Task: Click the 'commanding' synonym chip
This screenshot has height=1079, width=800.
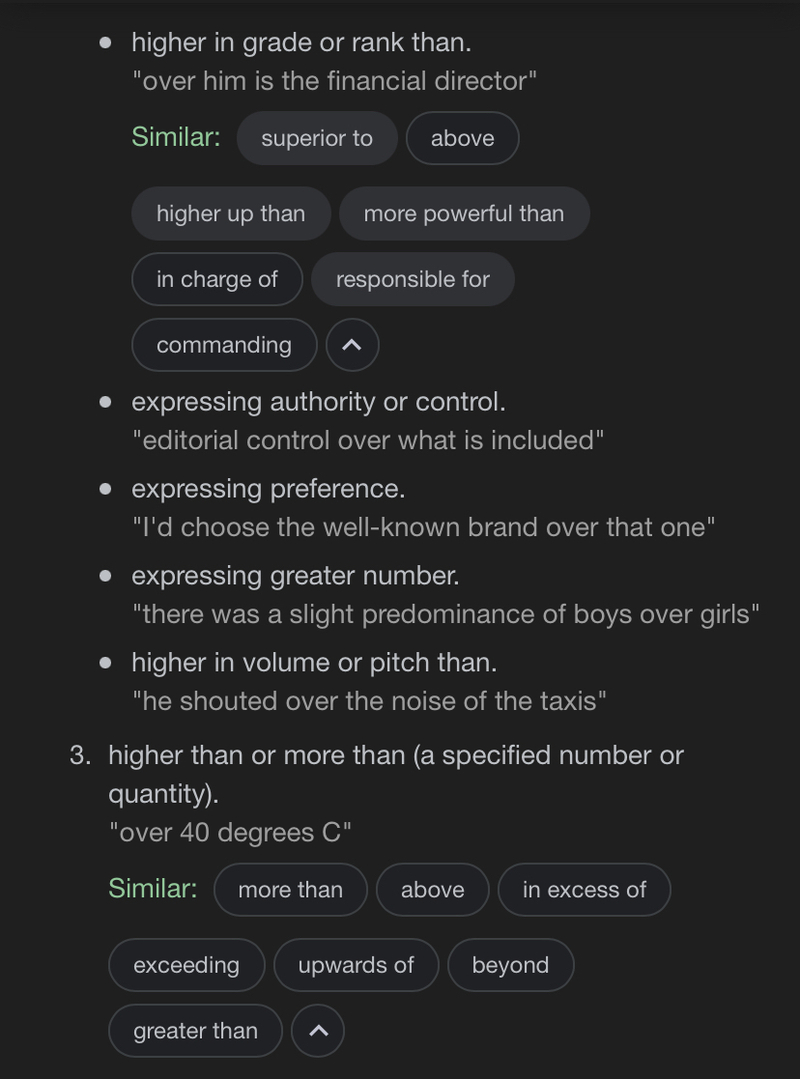Action: (224, 345)
